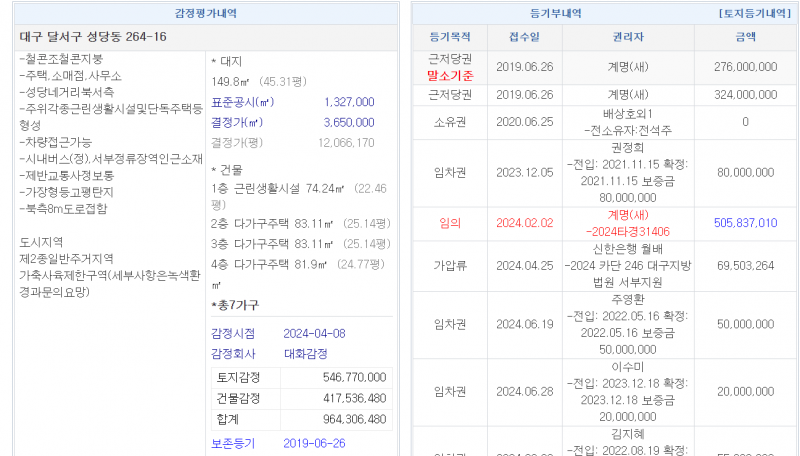Select the 토지감정 value 546,770,000
Screen dimensions: 800x456
pyautogui.click(x=348, y=377)
